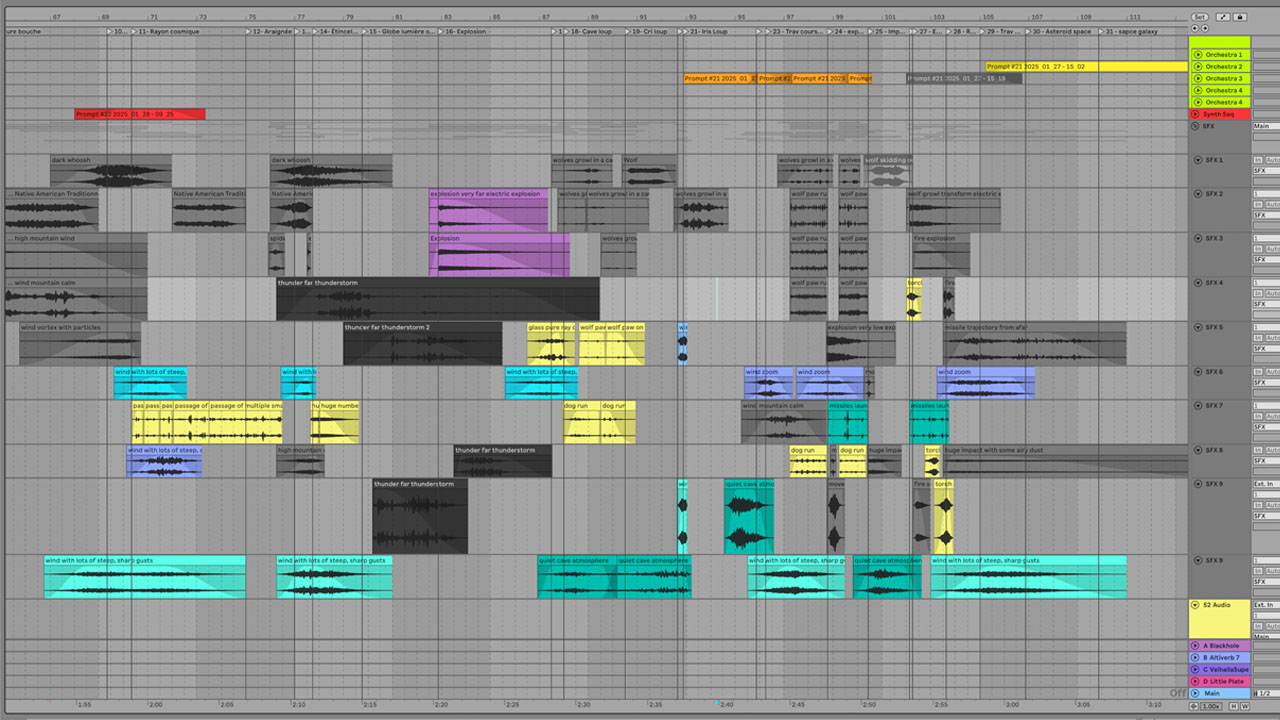Screen dimensions: 1280x720
Task: Click the W width button at bottom
Action: (x=1245, y=706)
